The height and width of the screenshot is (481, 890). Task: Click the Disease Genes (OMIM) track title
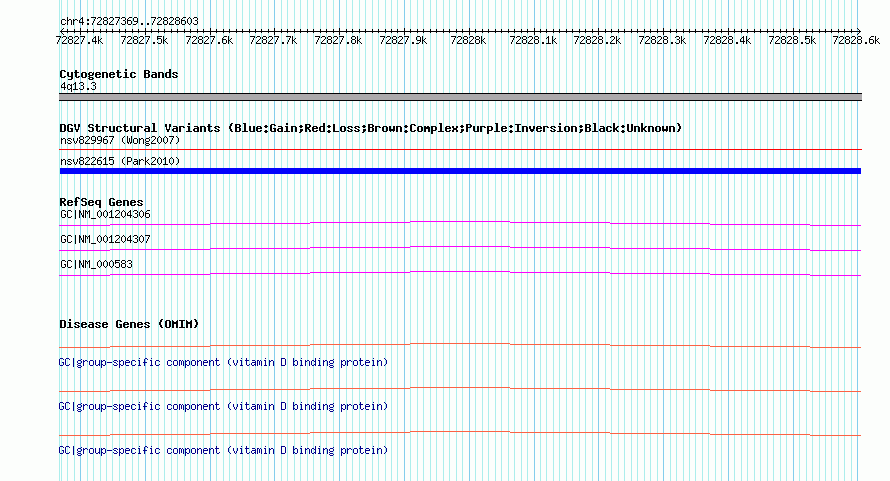[x=129, y=324]
